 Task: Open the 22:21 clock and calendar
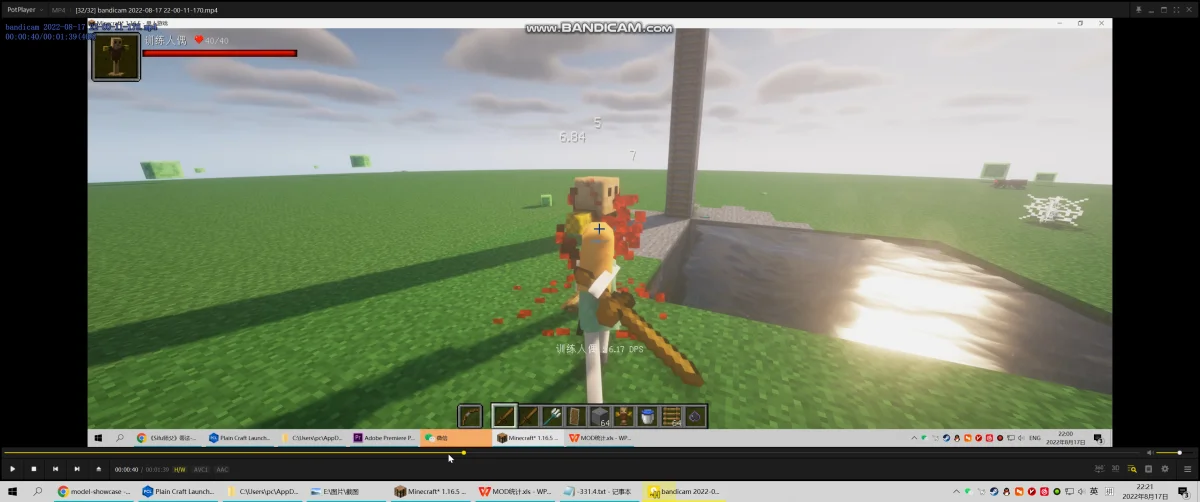pos(1144,491)
